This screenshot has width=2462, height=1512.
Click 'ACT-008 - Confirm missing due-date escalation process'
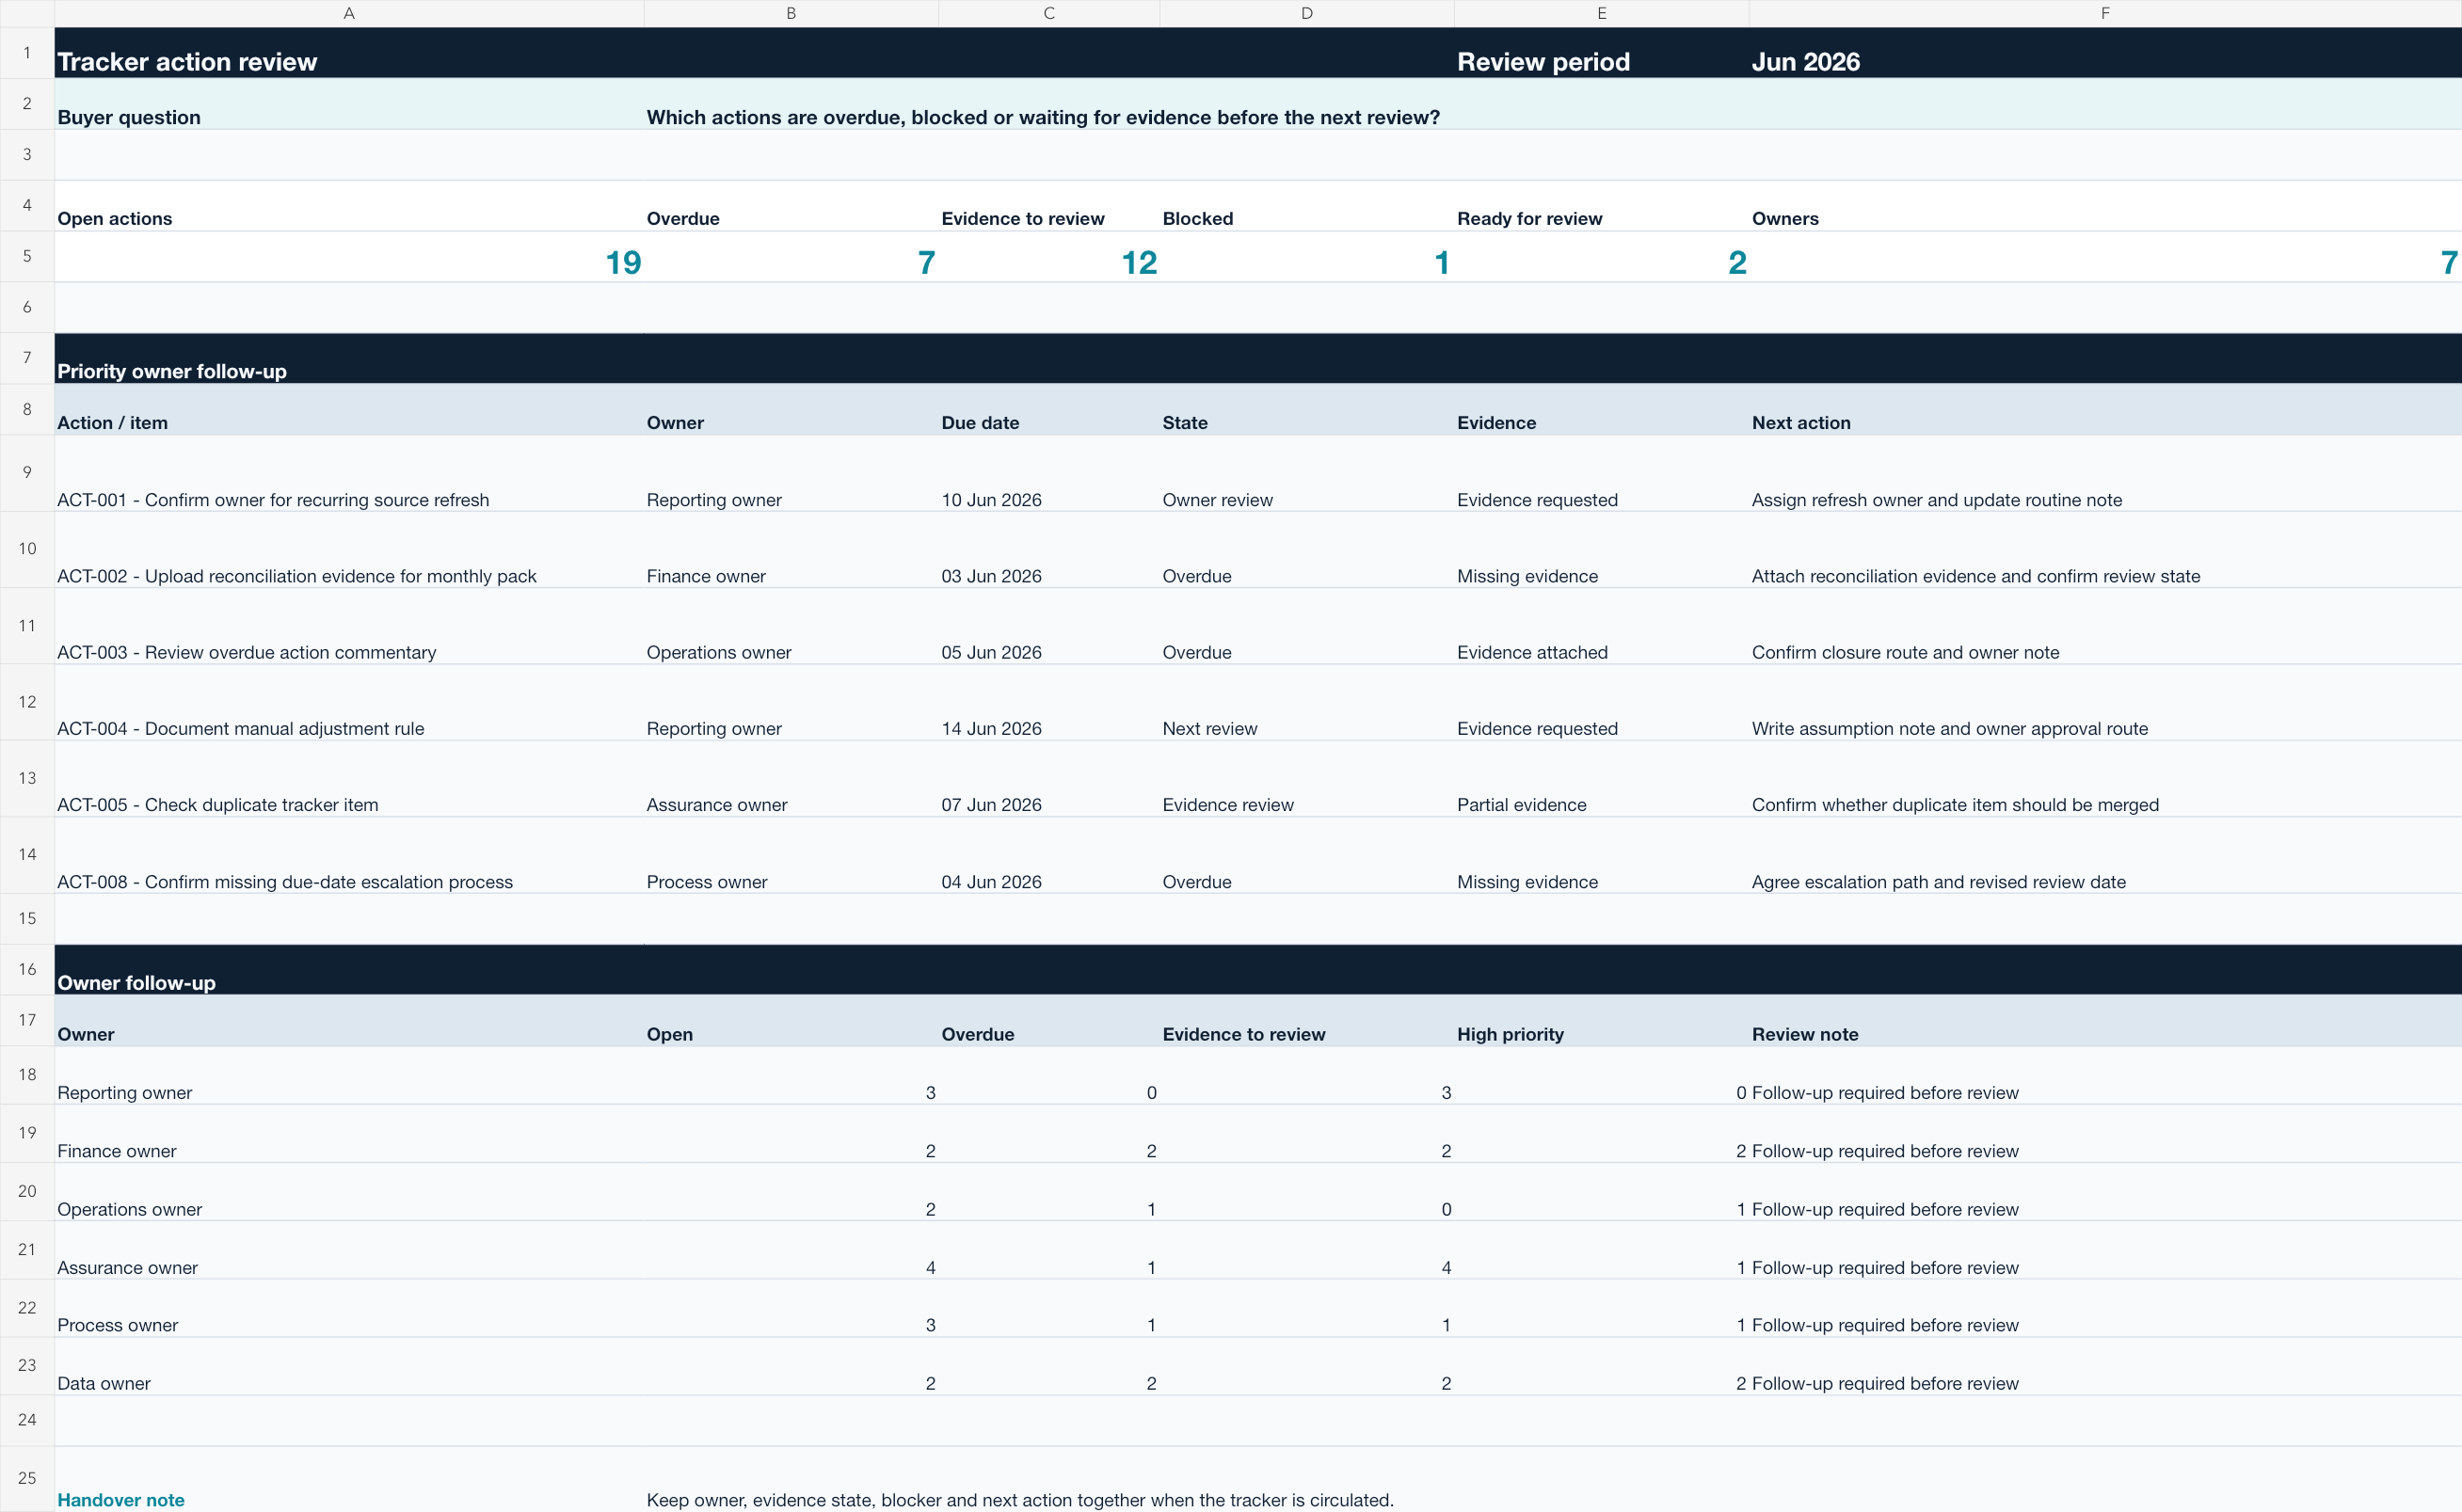[x=285, y=882]
